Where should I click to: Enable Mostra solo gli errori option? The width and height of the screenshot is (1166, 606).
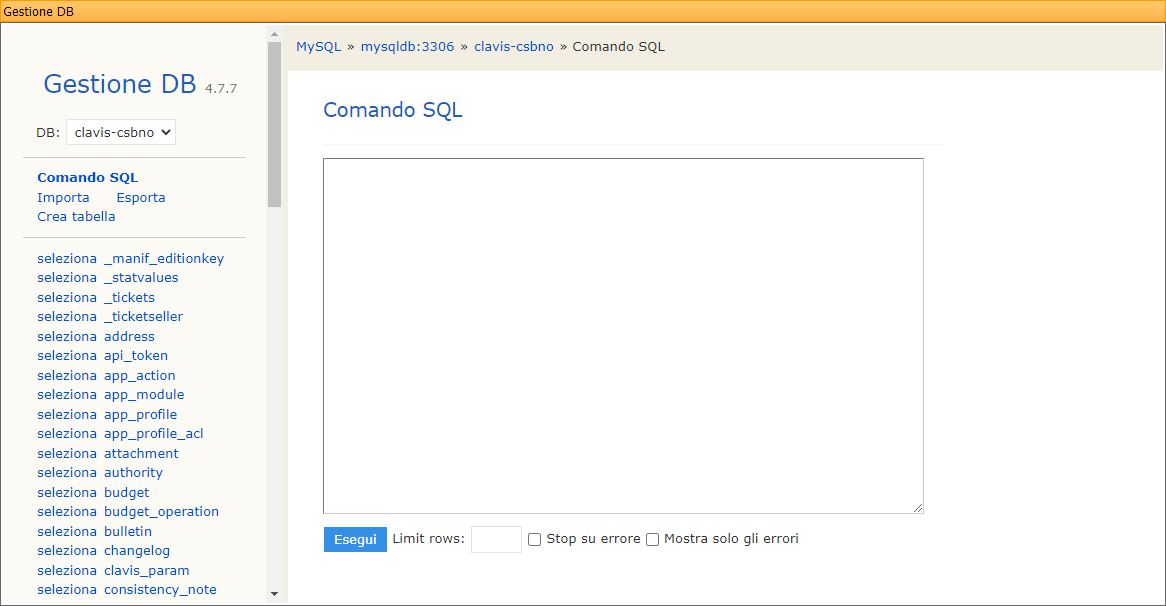point(652,539)
